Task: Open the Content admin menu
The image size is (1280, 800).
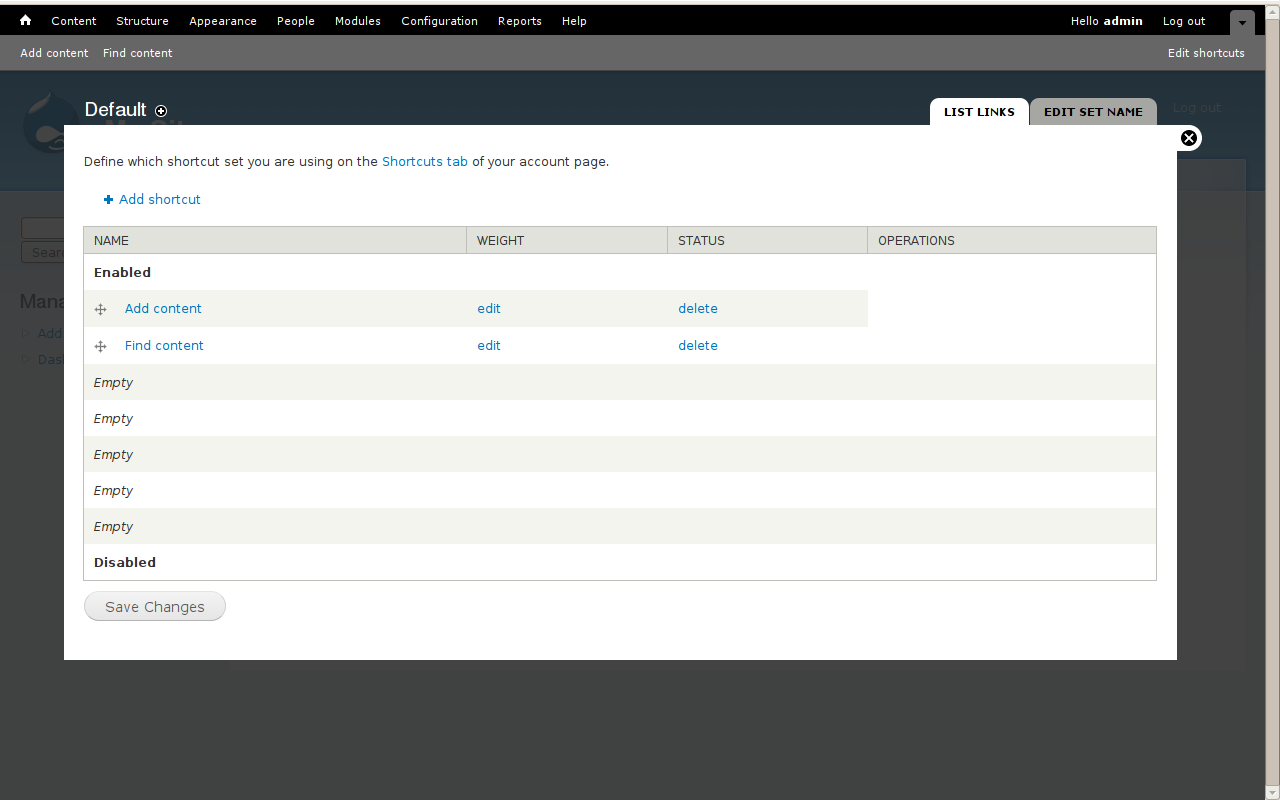Action: point(74,21)
